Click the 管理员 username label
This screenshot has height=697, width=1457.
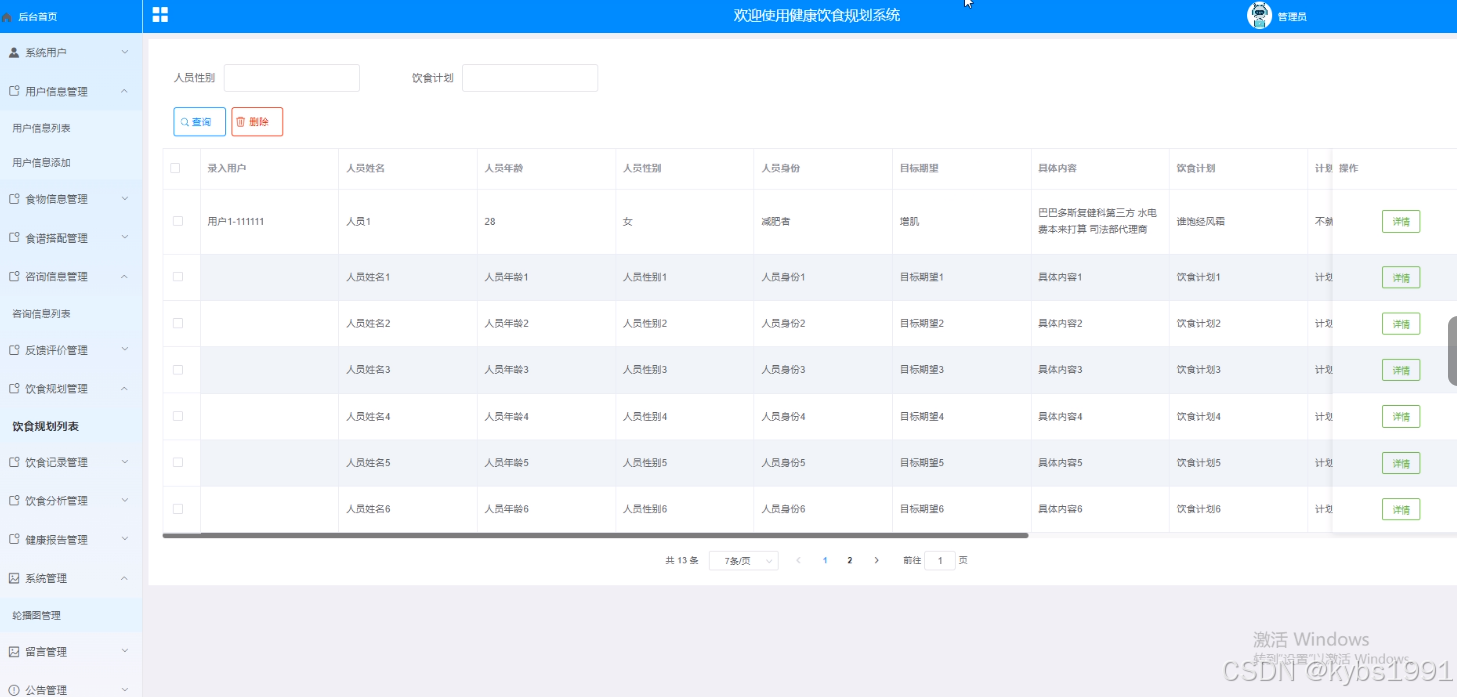click(x=1292, y=17)
